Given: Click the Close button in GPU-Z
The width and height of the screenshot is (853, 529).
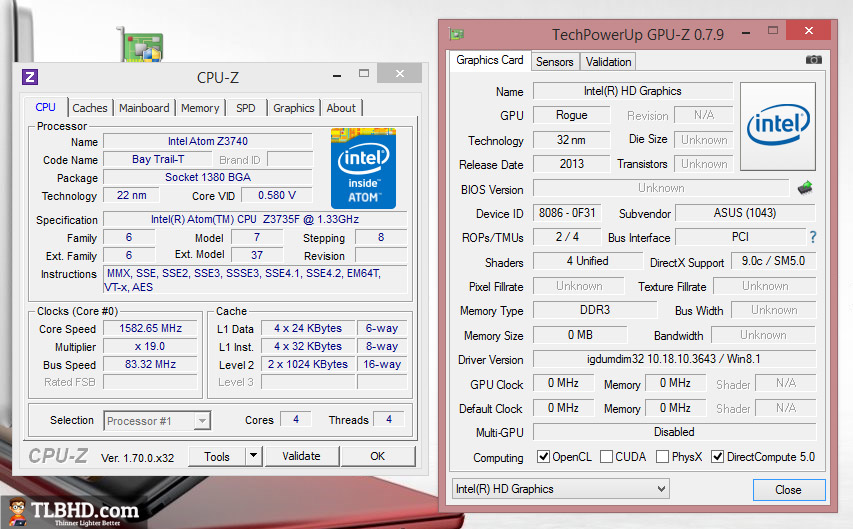Looking at the screenshot, I should (788, 490).
